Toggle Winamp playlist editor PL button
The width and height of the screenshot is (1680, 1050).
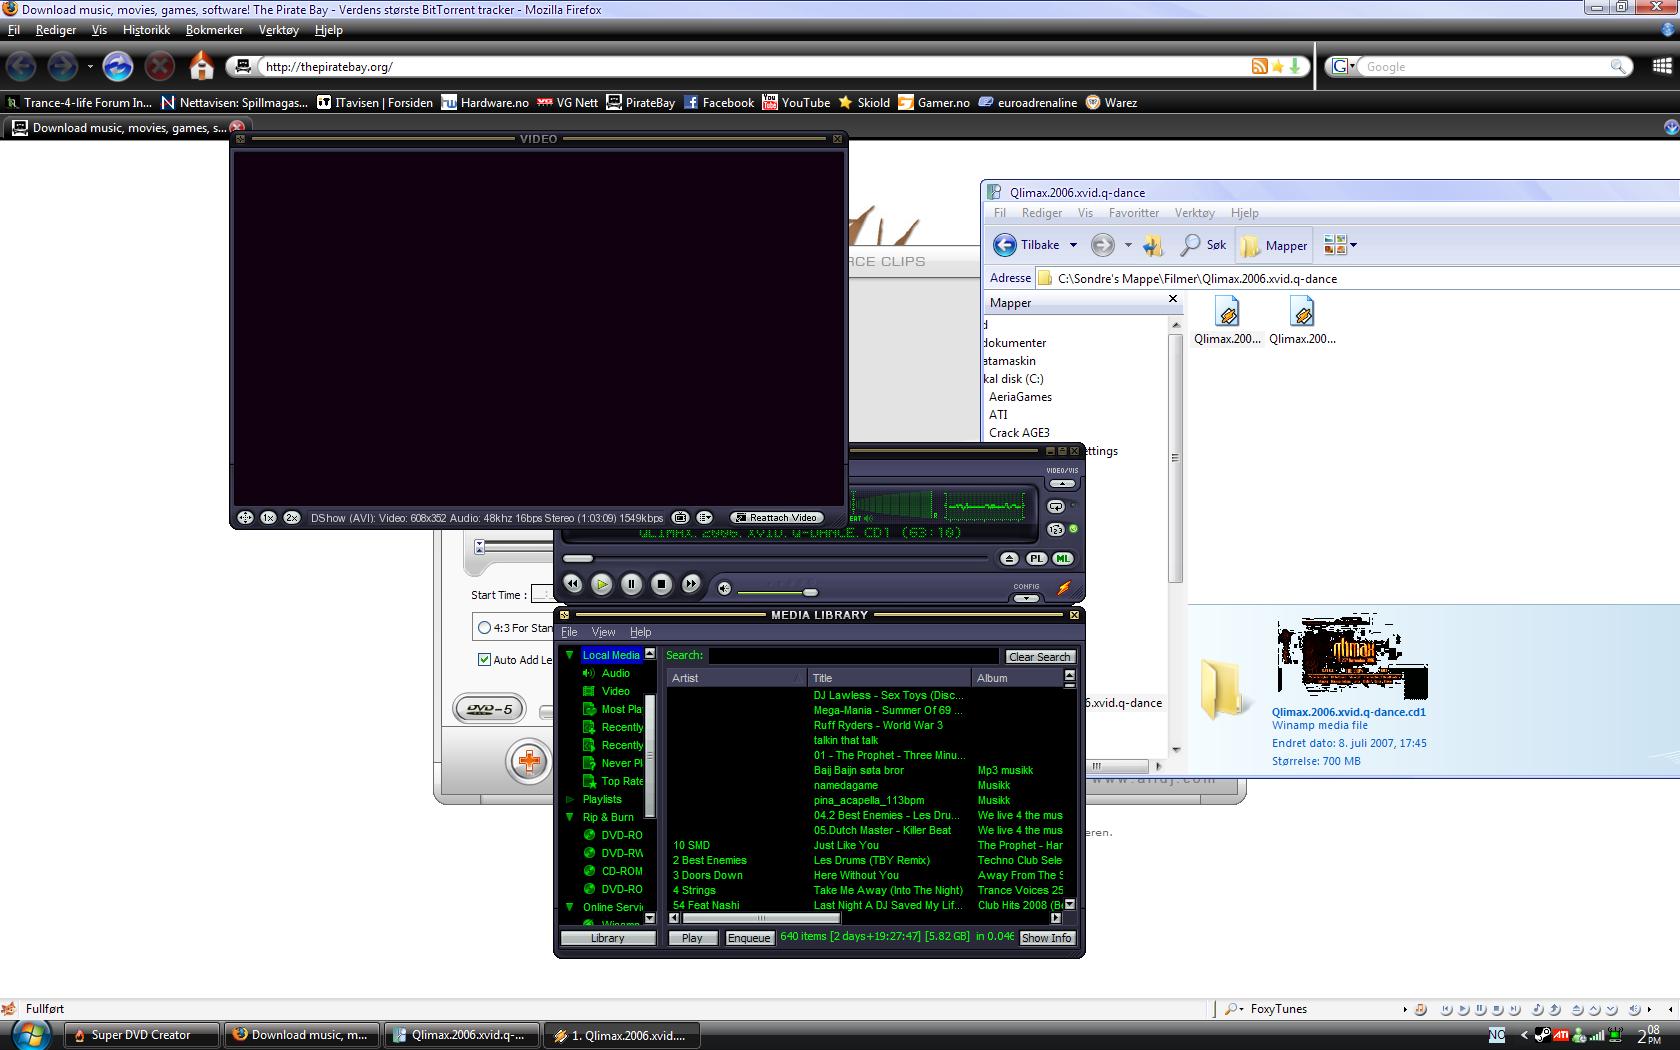[1037, 558]
